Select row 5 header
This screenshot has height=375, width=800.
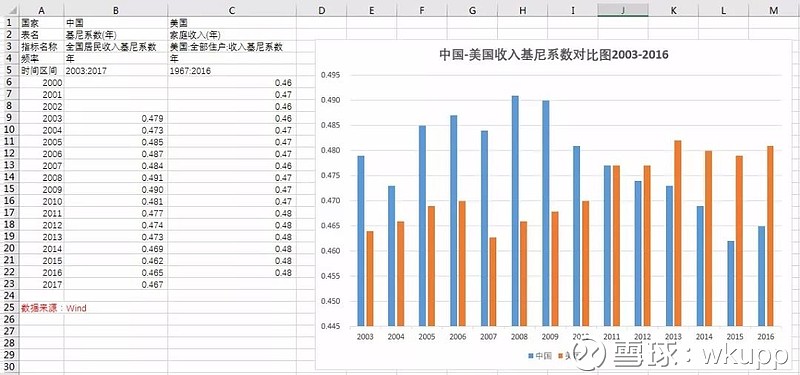click(x=9, y=70)
